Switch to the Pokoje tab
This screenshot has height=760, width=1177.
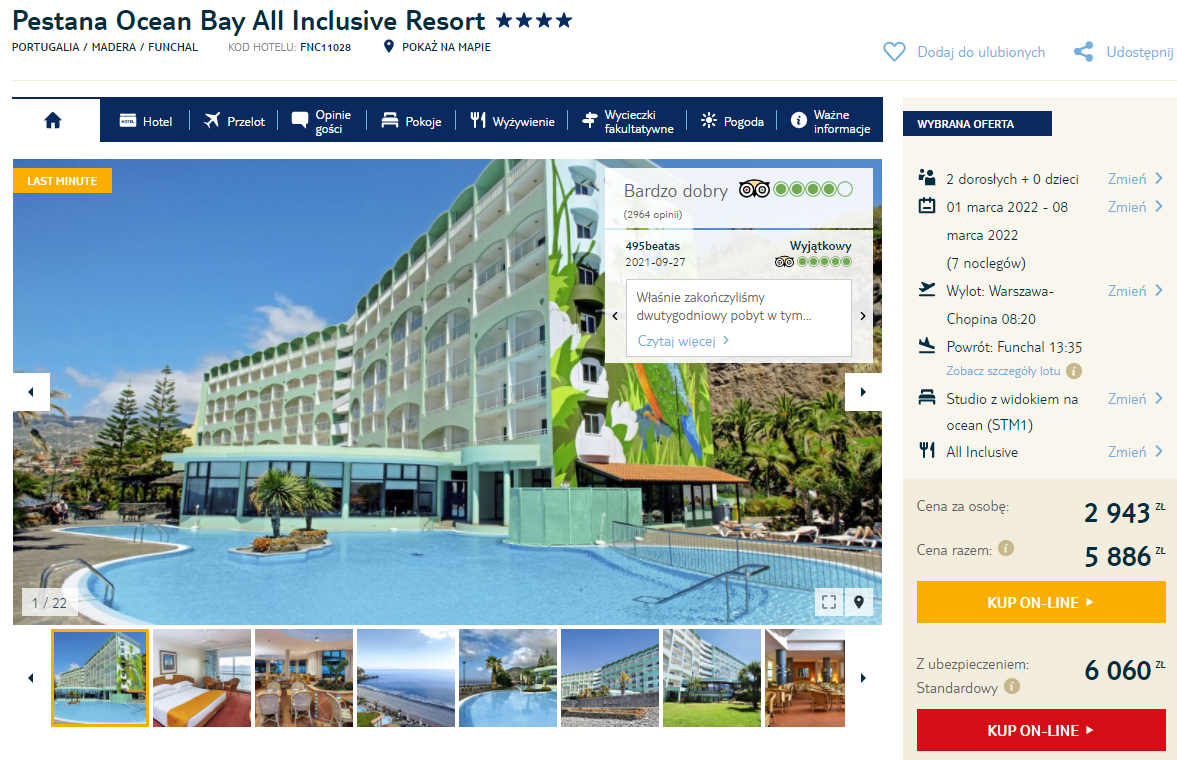tap(411, 121)
